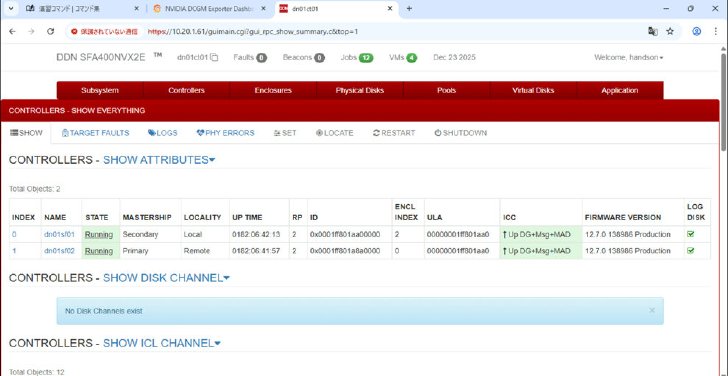Toggle log disk checkbox for dn01sf01

(x=690, y=234)
